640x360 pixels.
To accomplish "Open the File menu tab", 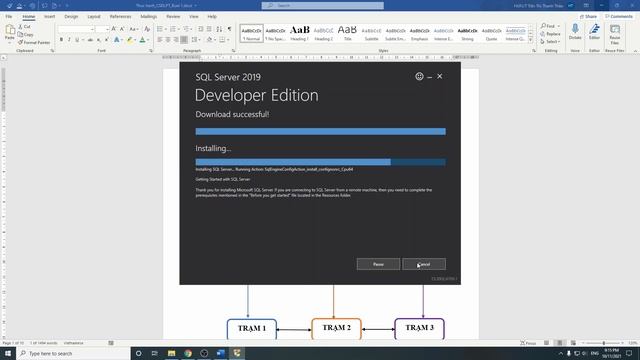I will (9, 16).
